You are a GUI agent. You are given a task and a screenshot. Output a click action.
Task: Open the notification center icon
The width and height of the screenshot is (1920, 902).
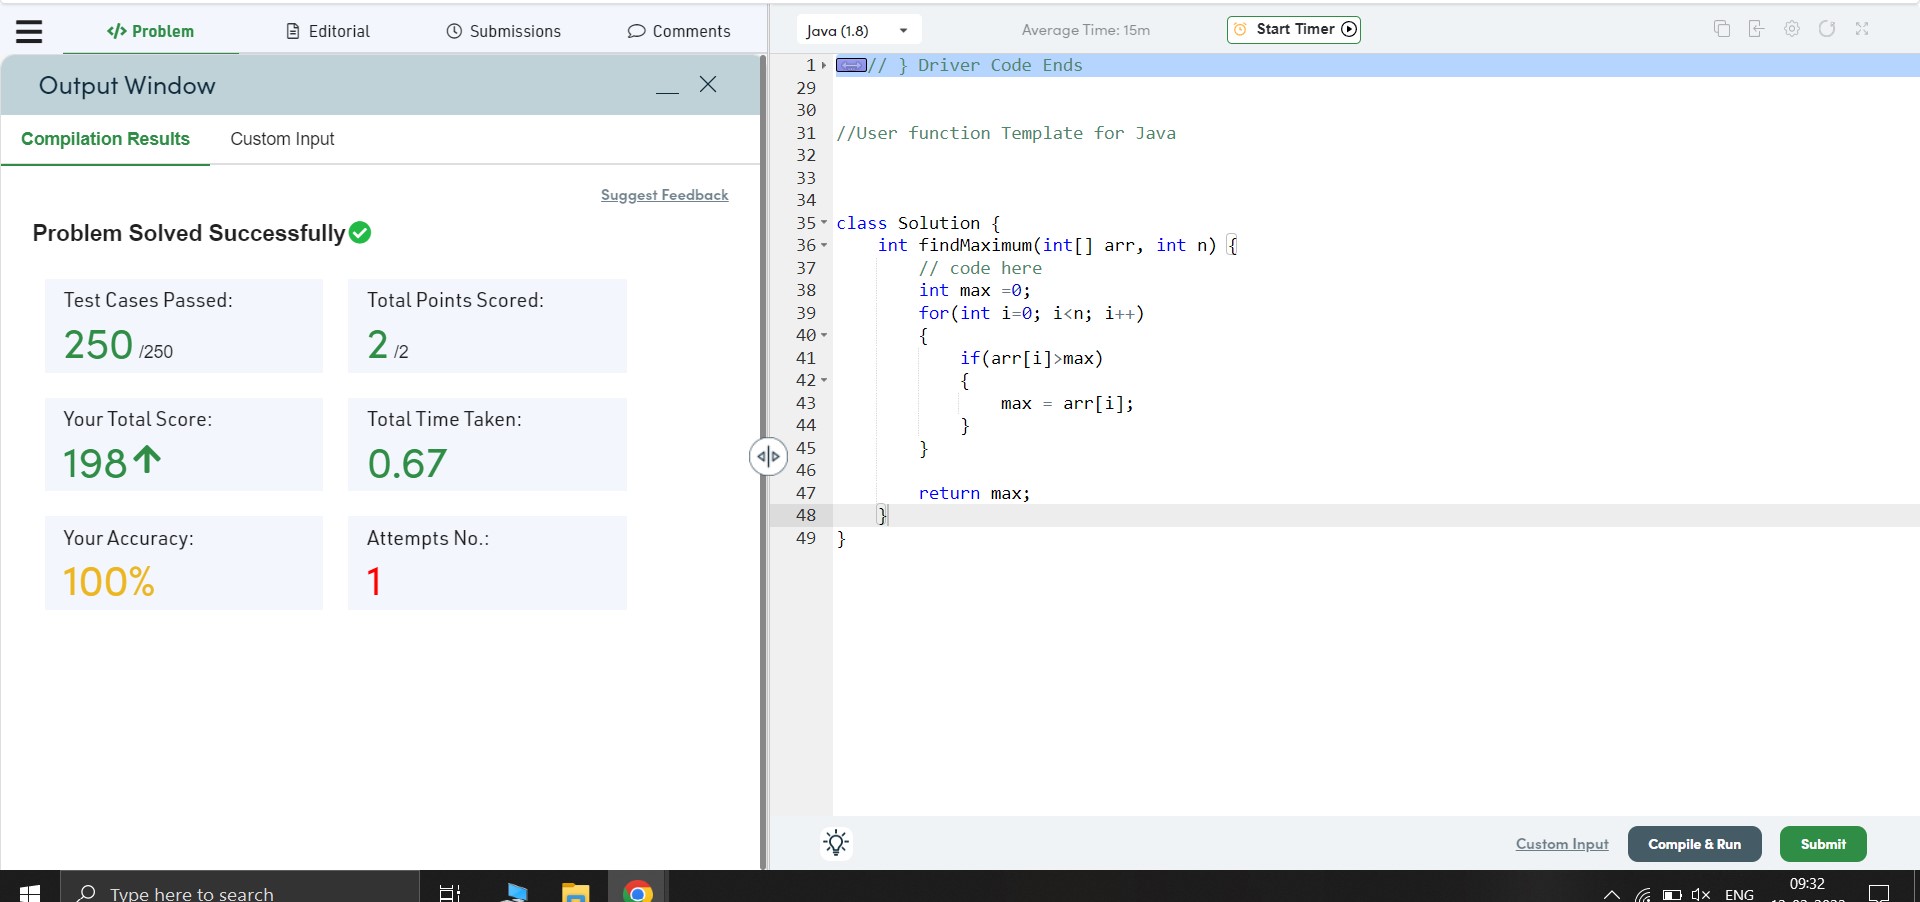(x=1879, y=893)
